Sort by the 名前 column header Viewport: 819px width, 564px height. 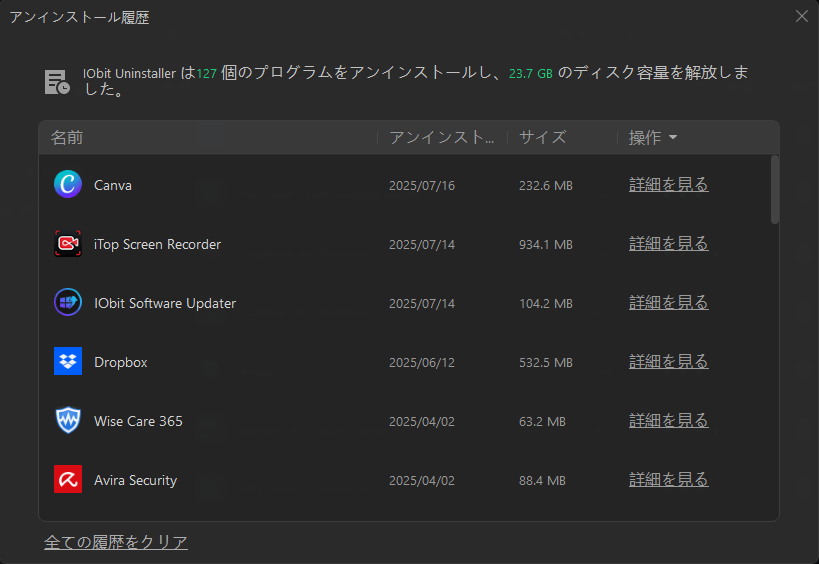pyautogui.click(x=67, y=137)
